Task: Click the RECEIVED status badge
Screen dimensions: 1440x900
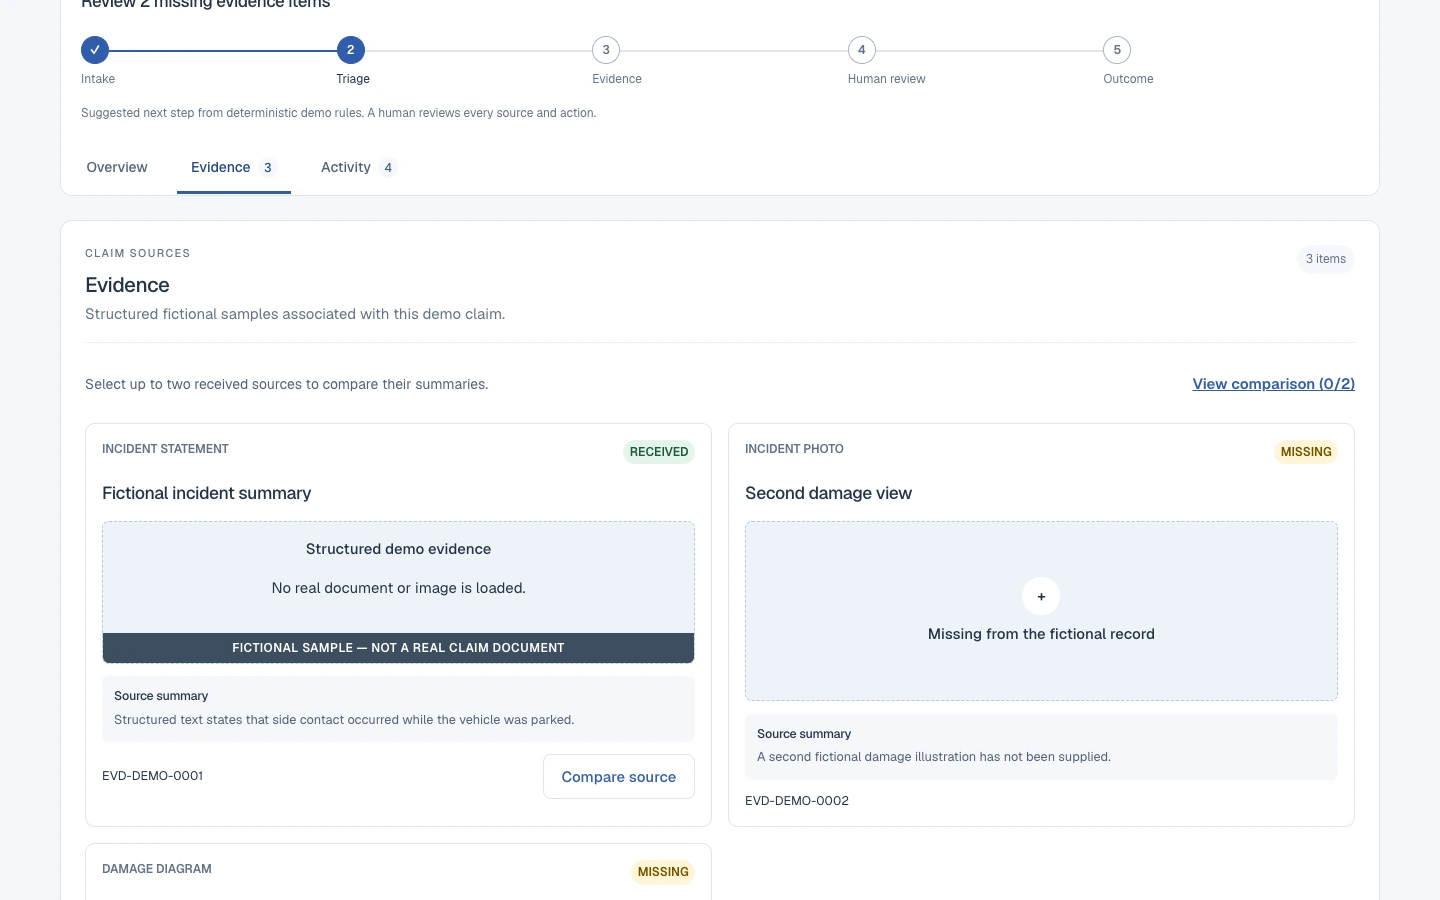Action: point(659,452)
